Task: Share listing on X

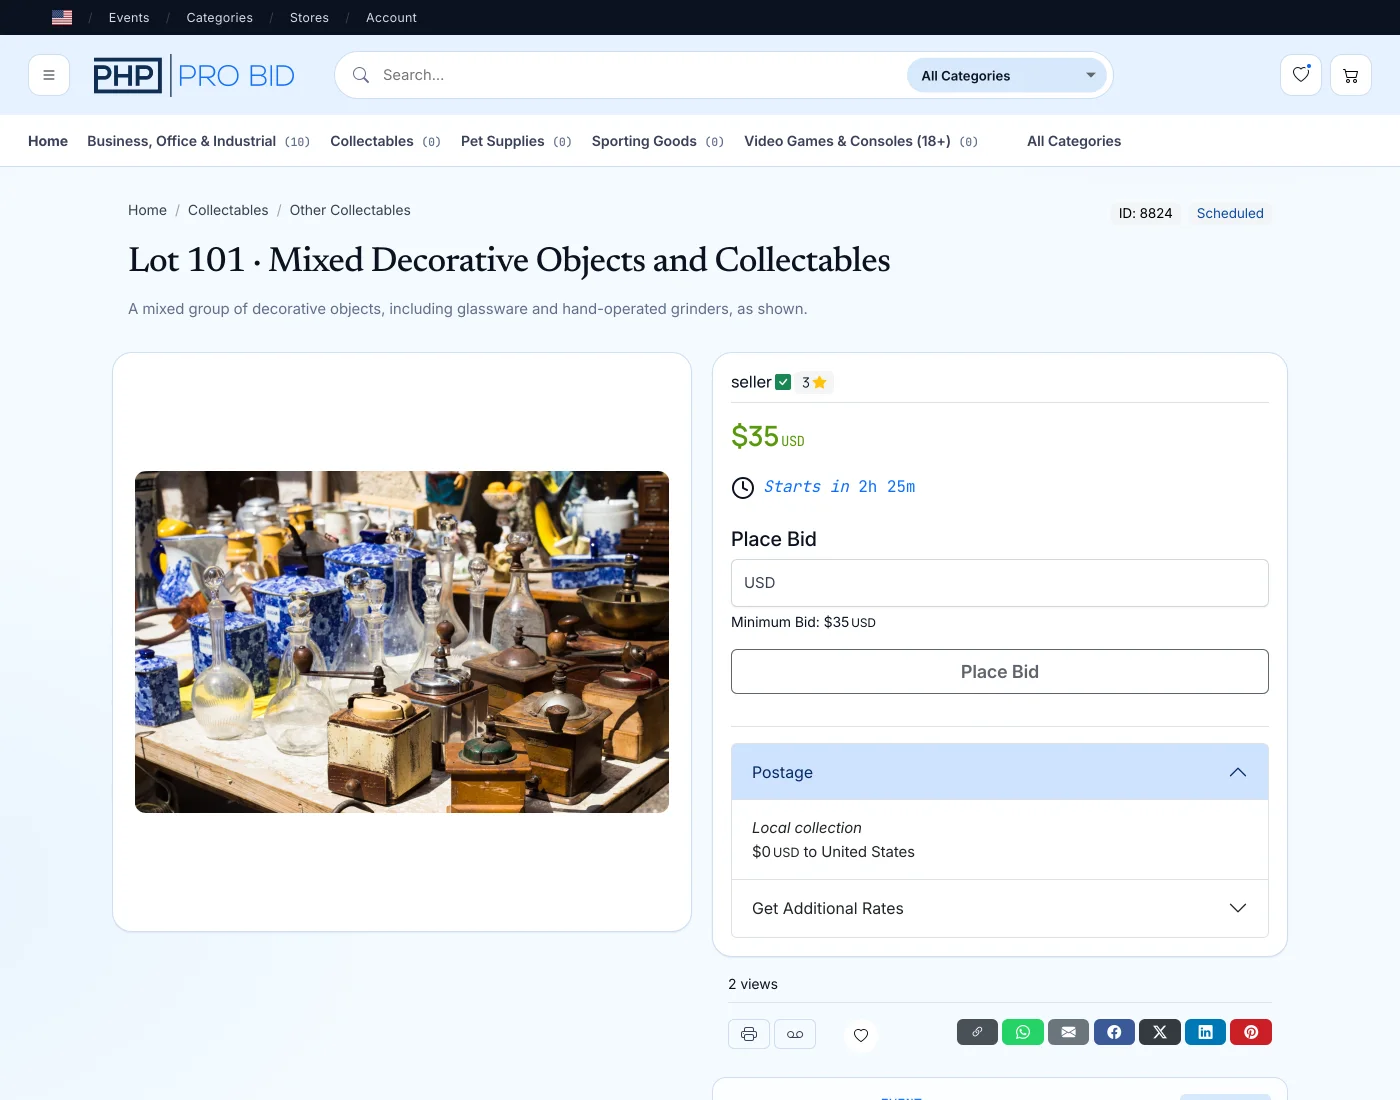Action: pos(1160,1032)
